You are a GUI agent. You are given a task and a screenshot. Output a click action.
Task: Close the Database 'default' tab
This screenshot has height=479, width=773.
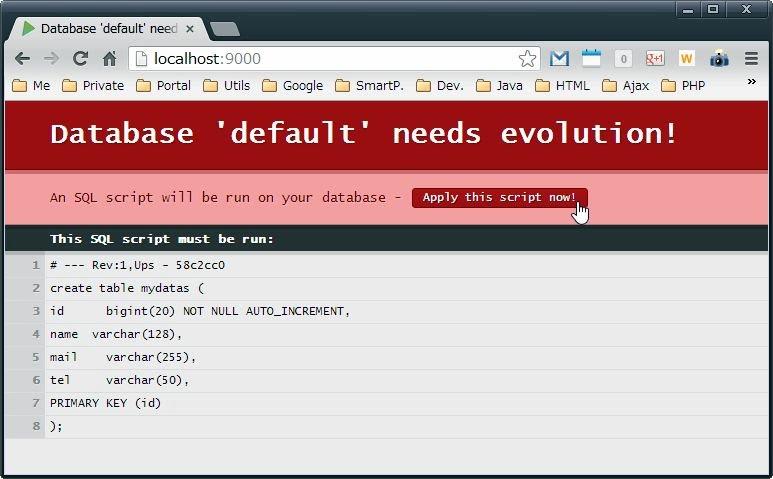click(x=190, y=29)
